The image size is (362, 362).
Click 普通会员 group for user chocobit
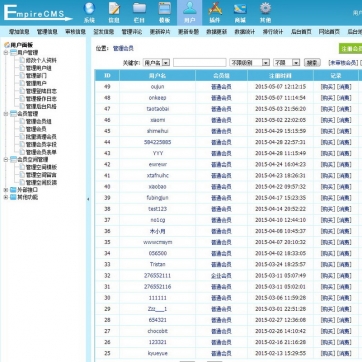click(x=221, y=331)
